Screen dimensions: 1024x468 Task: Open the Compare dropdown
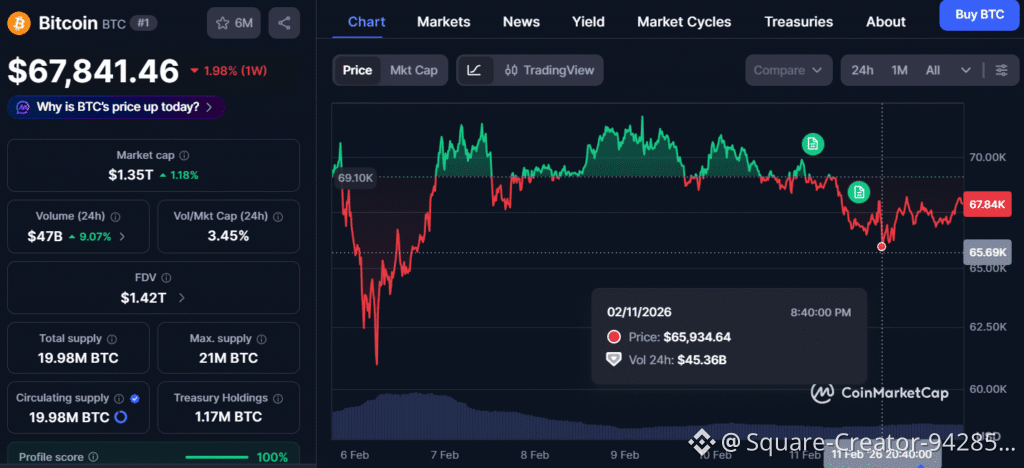click(788, 70)
